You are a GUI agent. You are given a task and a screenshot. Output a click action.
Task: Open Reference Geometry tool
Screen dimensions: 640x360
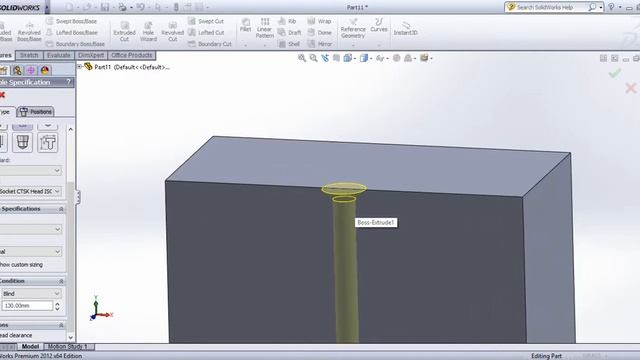pos(353,29)
